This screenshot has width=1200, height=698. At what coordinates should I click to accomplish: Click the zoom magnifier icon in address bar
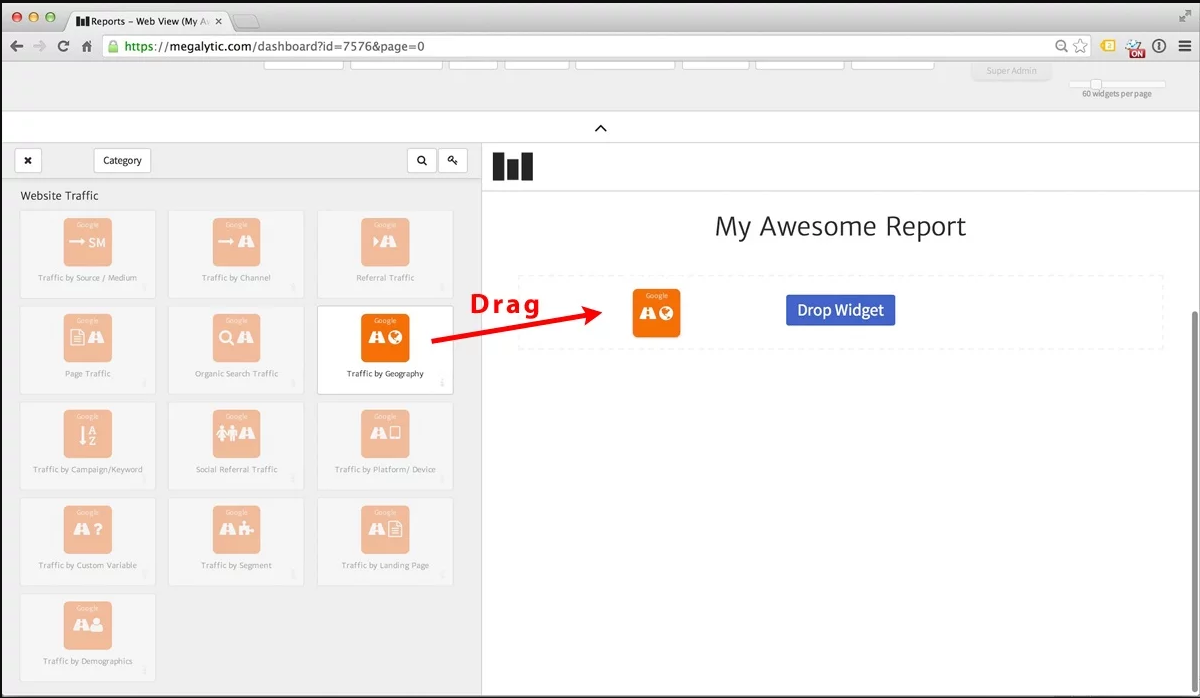coord(1061,46)
